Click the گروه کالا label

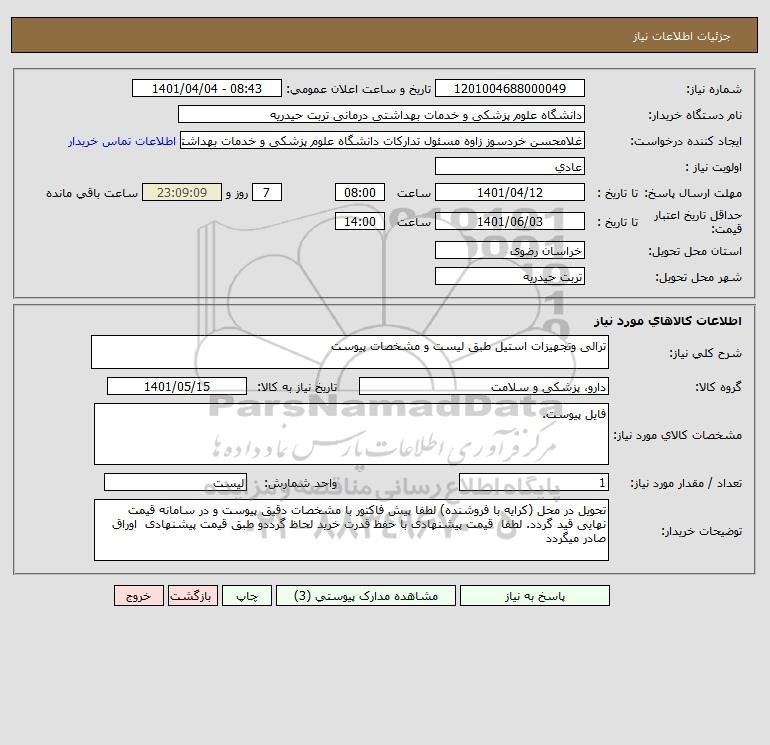coord(718,387)
